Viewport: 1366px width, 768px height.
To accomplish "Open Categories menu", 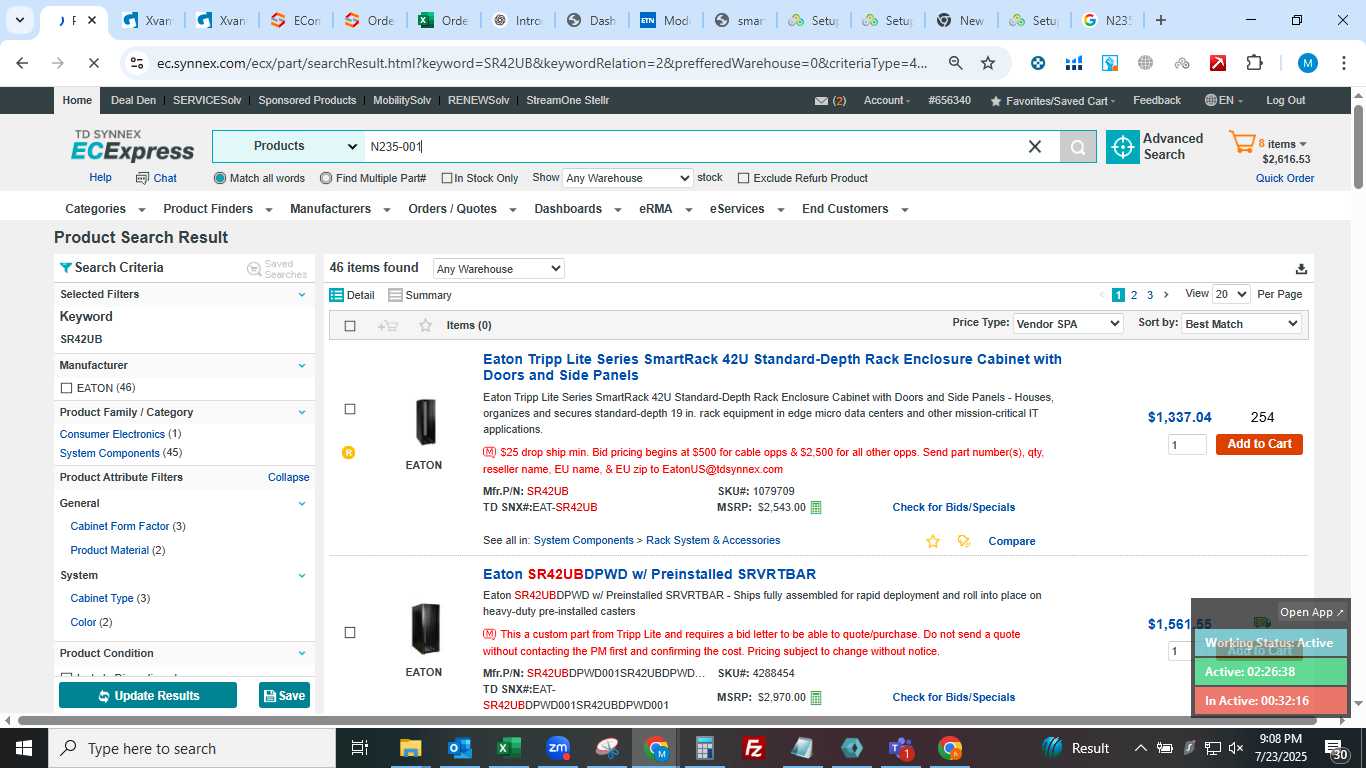I will pos(105,209).
